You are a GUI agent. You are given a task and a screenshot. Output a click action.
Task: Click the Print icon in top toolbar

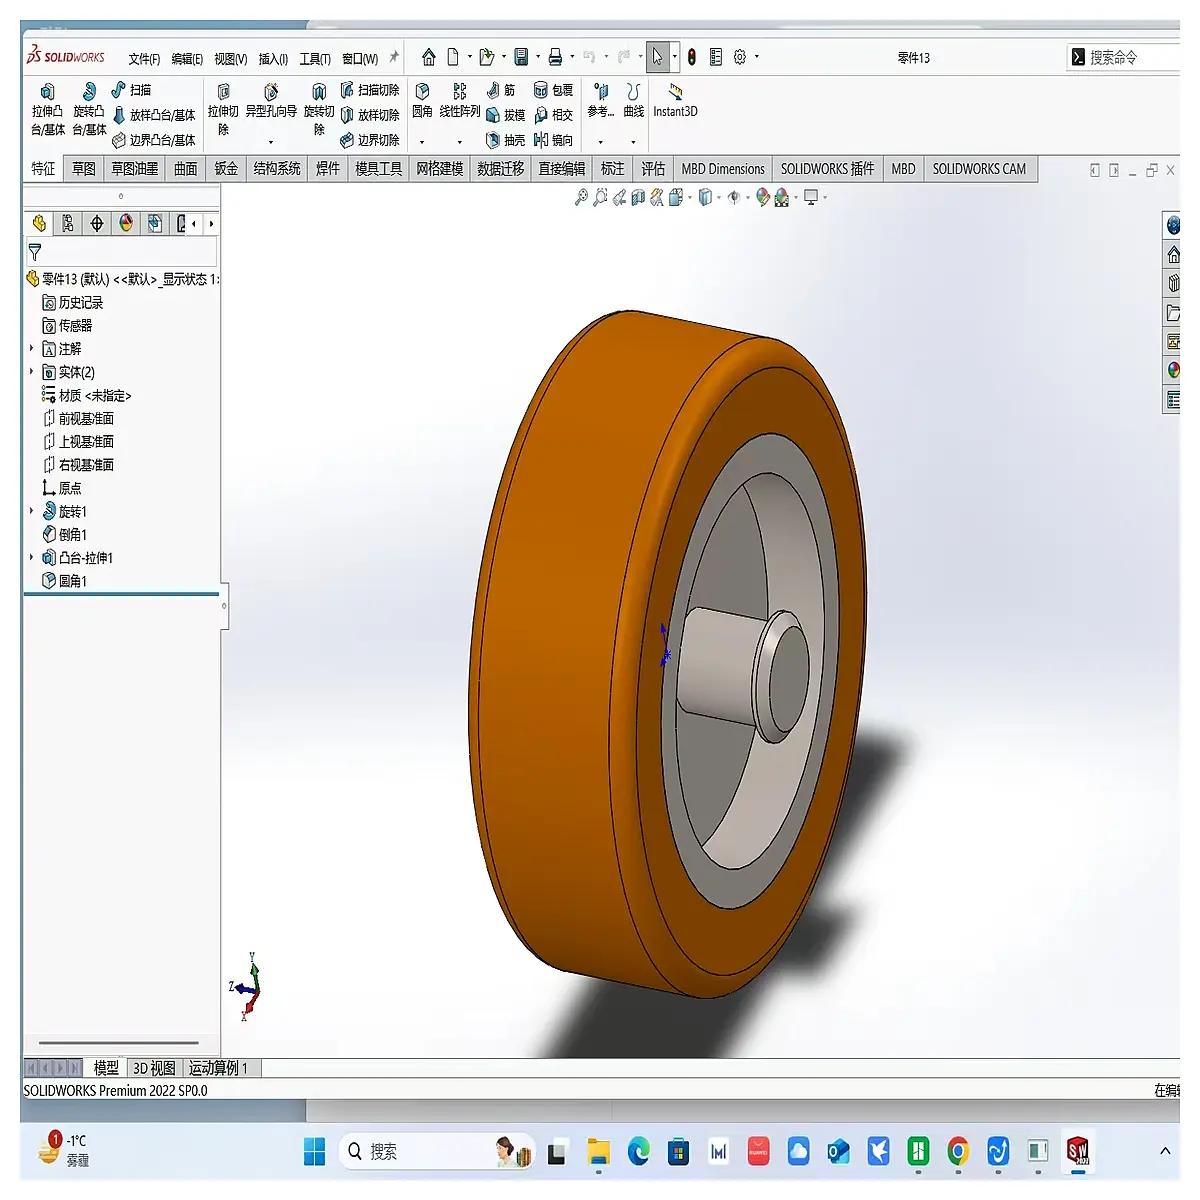point(555,57)
